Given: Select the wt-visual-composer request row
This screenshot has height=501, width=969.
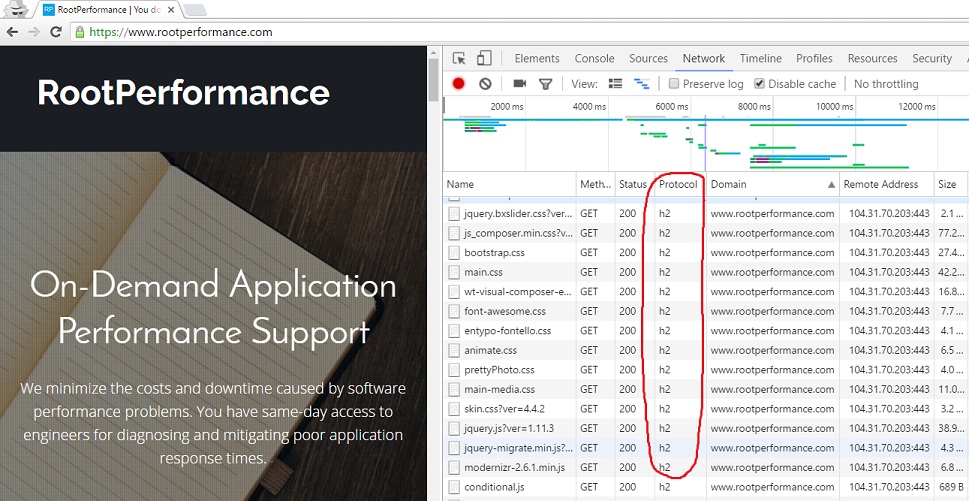Looking at the screenshot, I should 706,292.
